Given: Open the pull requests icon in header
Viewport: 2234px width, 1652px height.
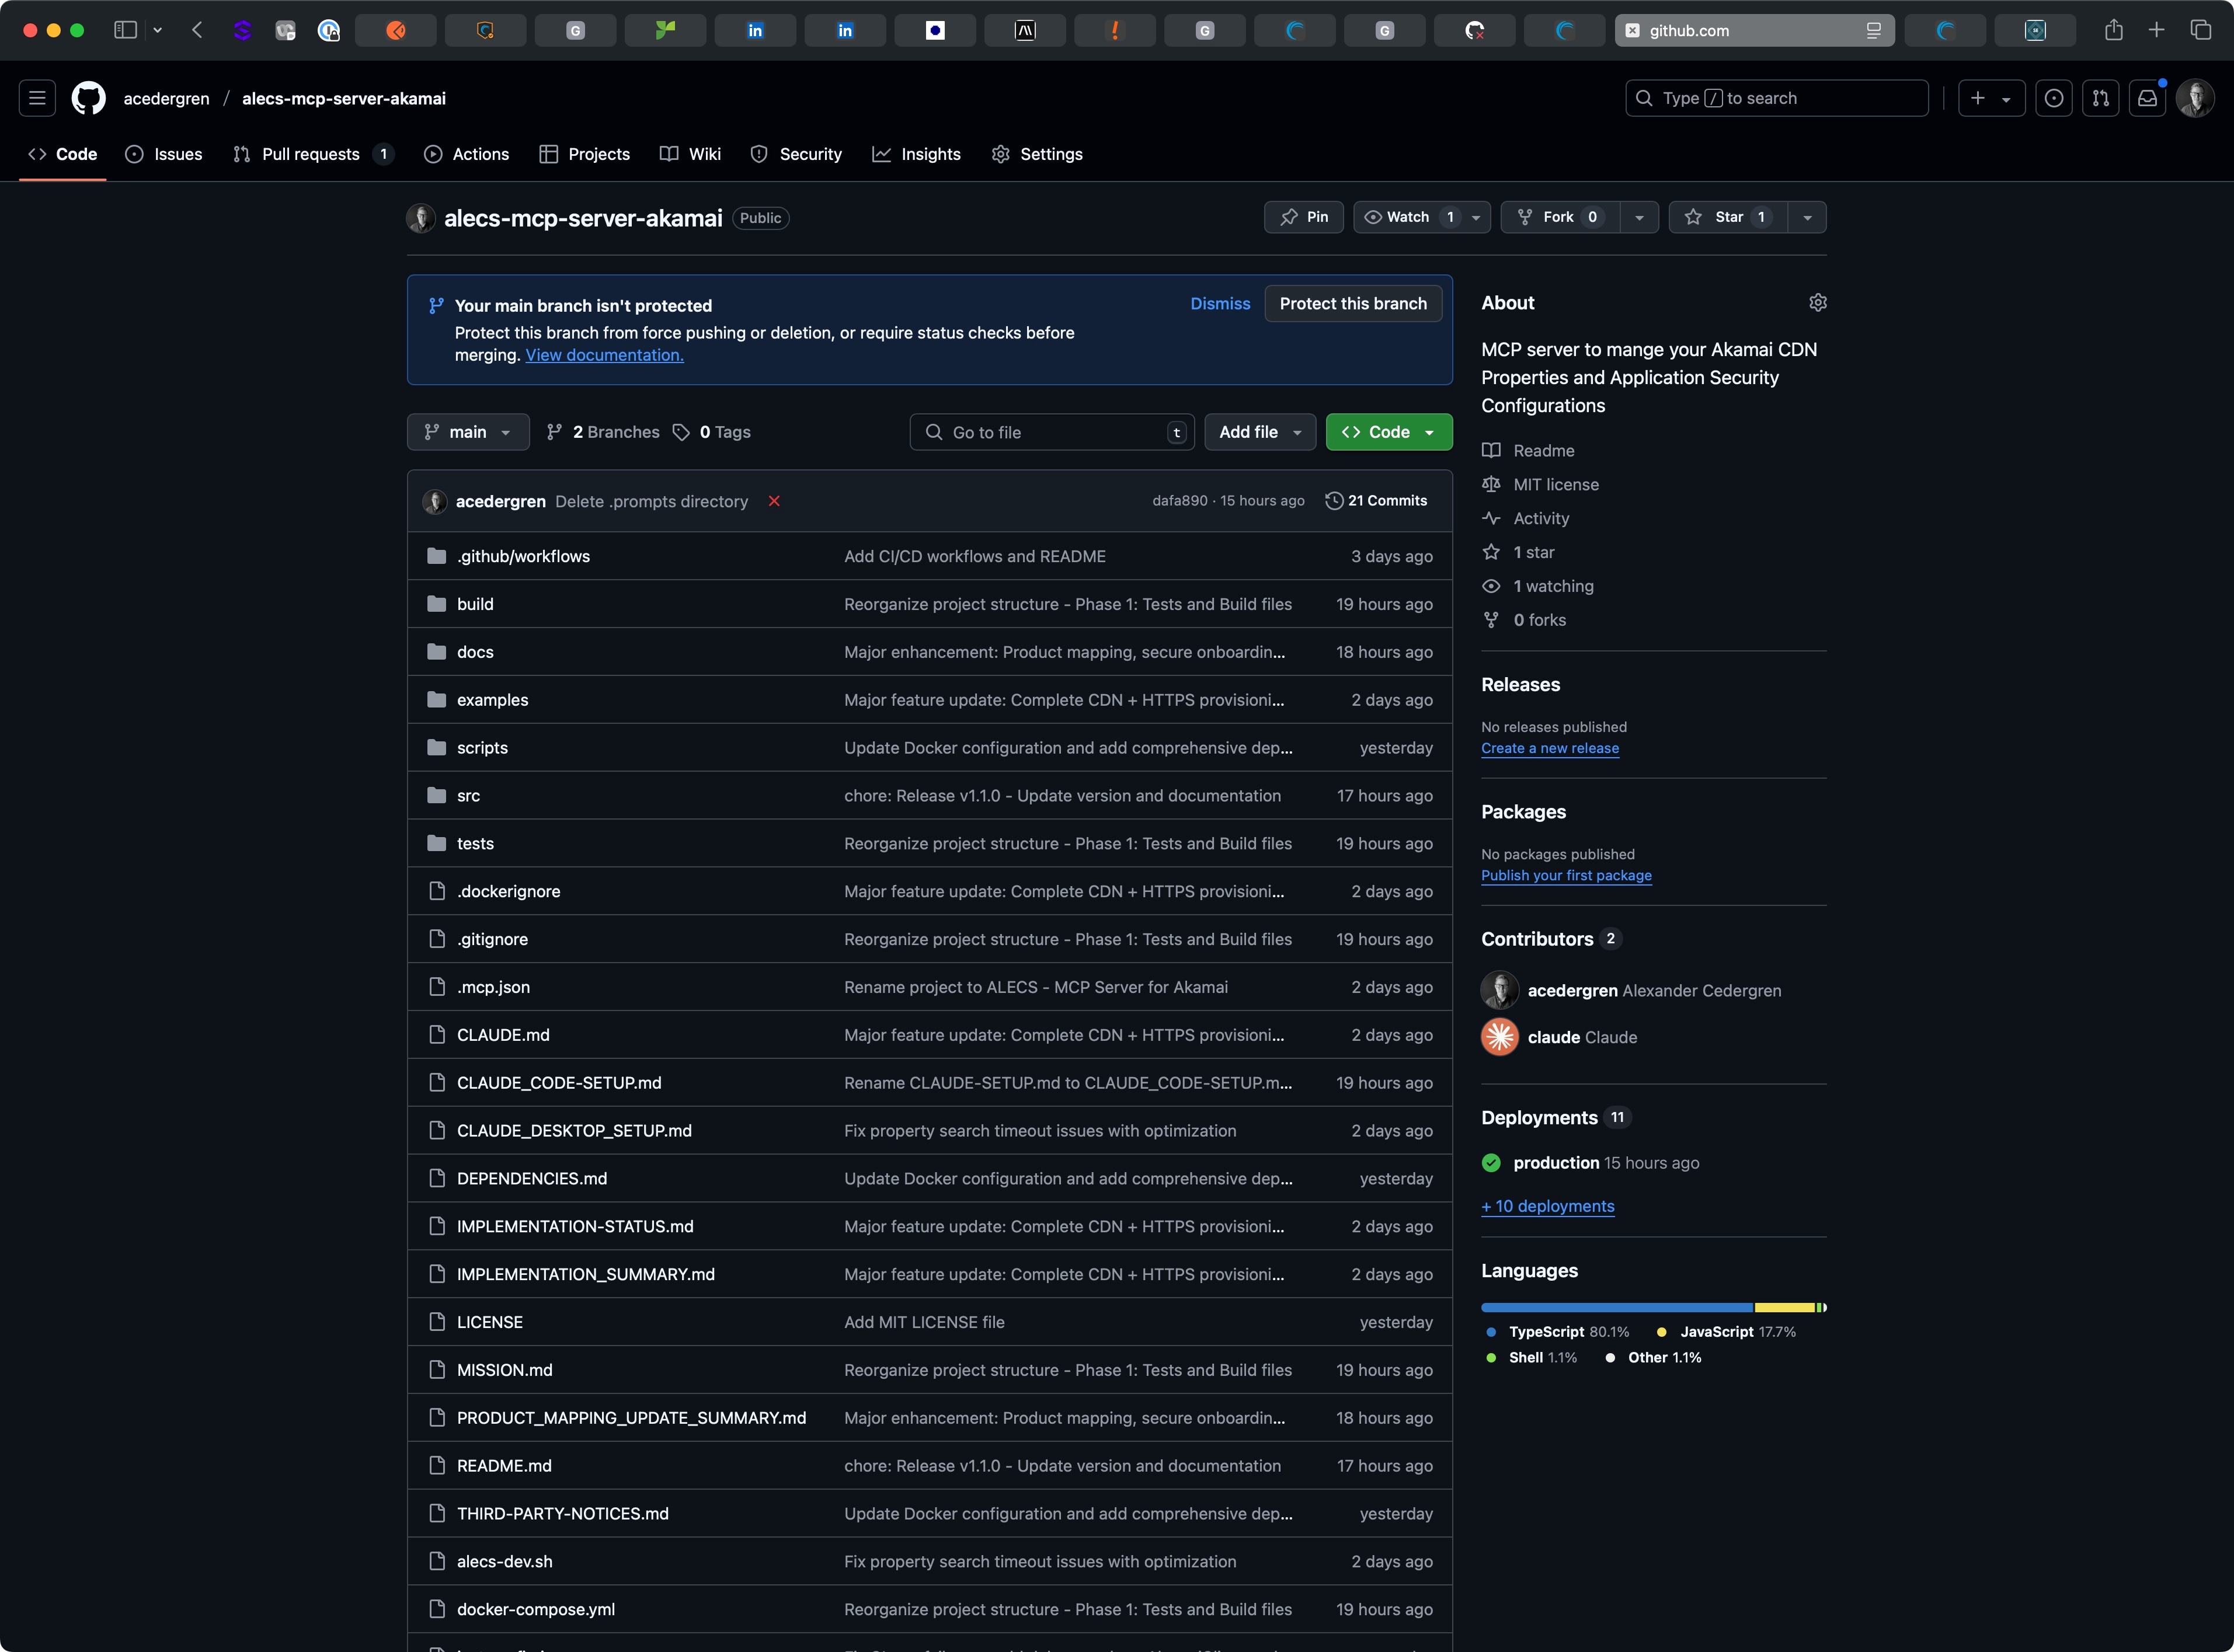Looking at the screenshot, I should tap(2101, 98).
